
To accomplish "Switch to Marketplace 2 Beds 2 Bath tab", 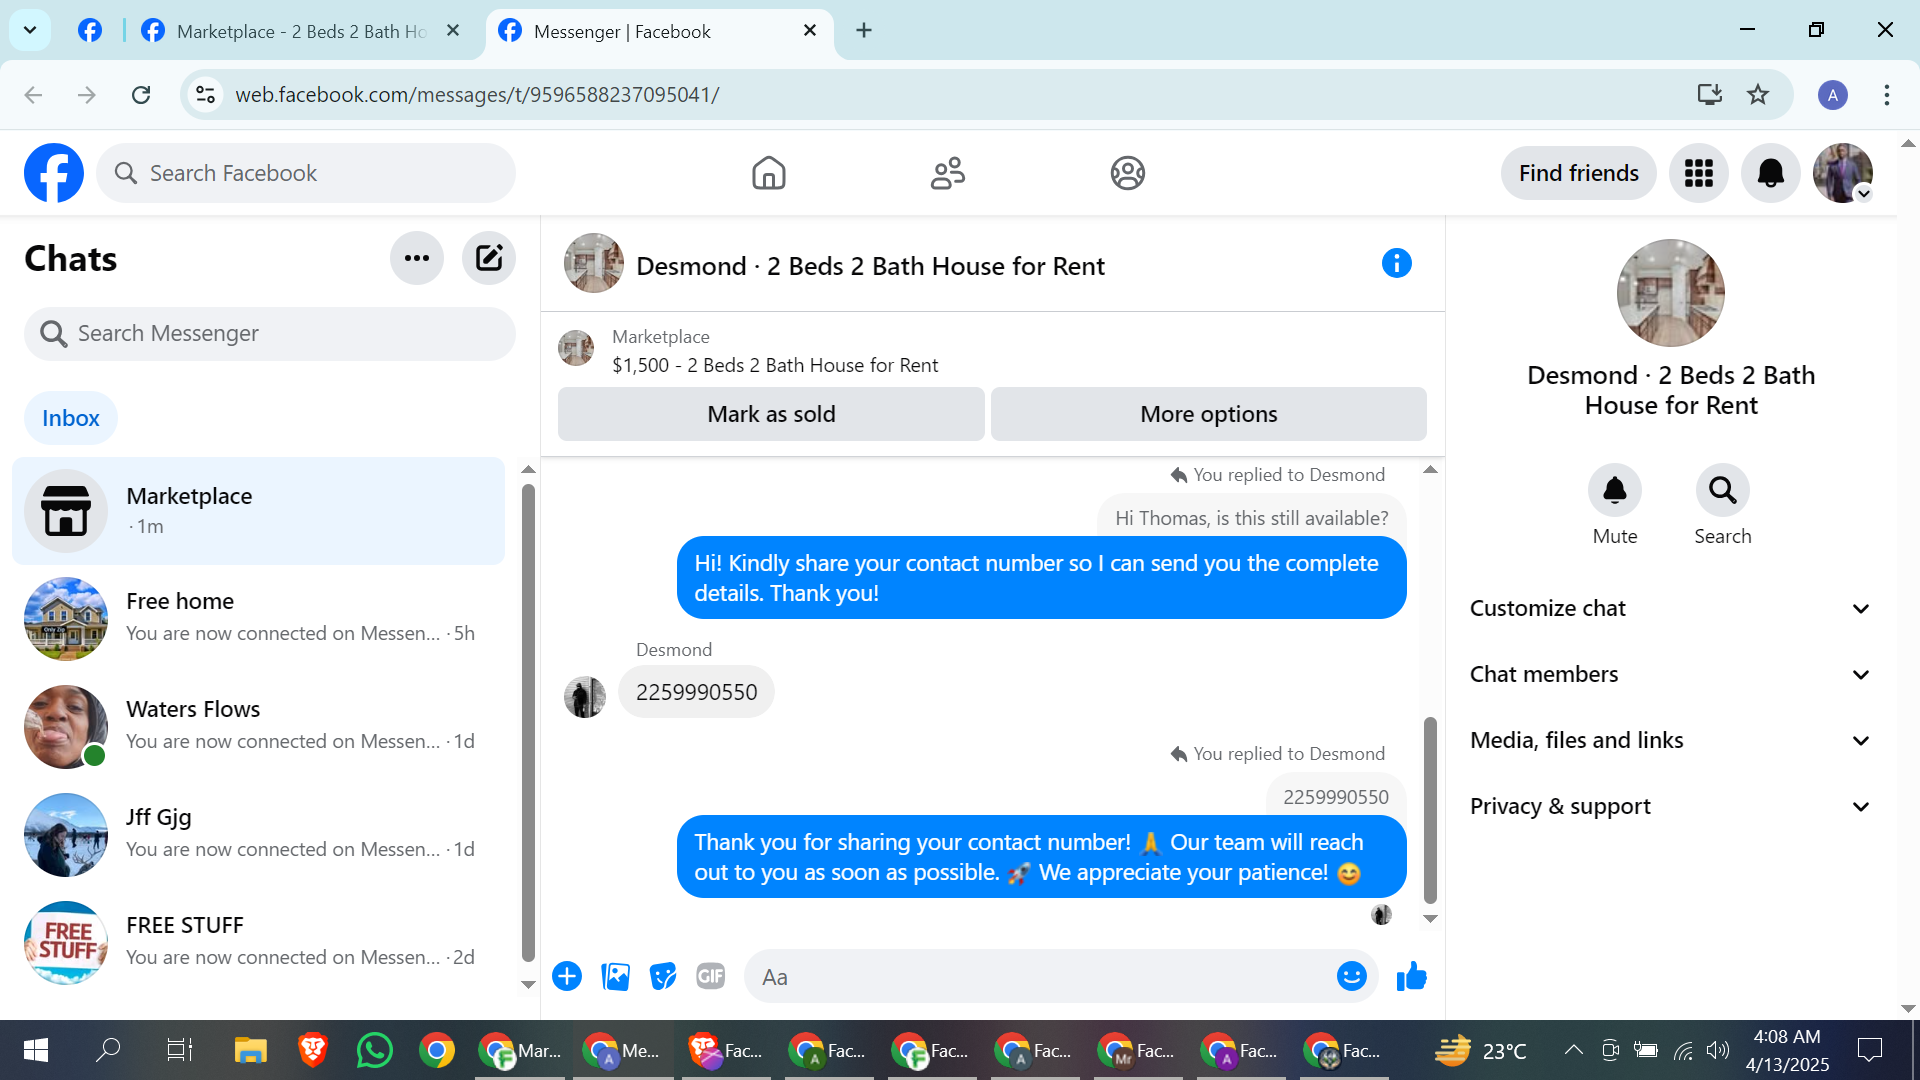I will pos(303,31).
